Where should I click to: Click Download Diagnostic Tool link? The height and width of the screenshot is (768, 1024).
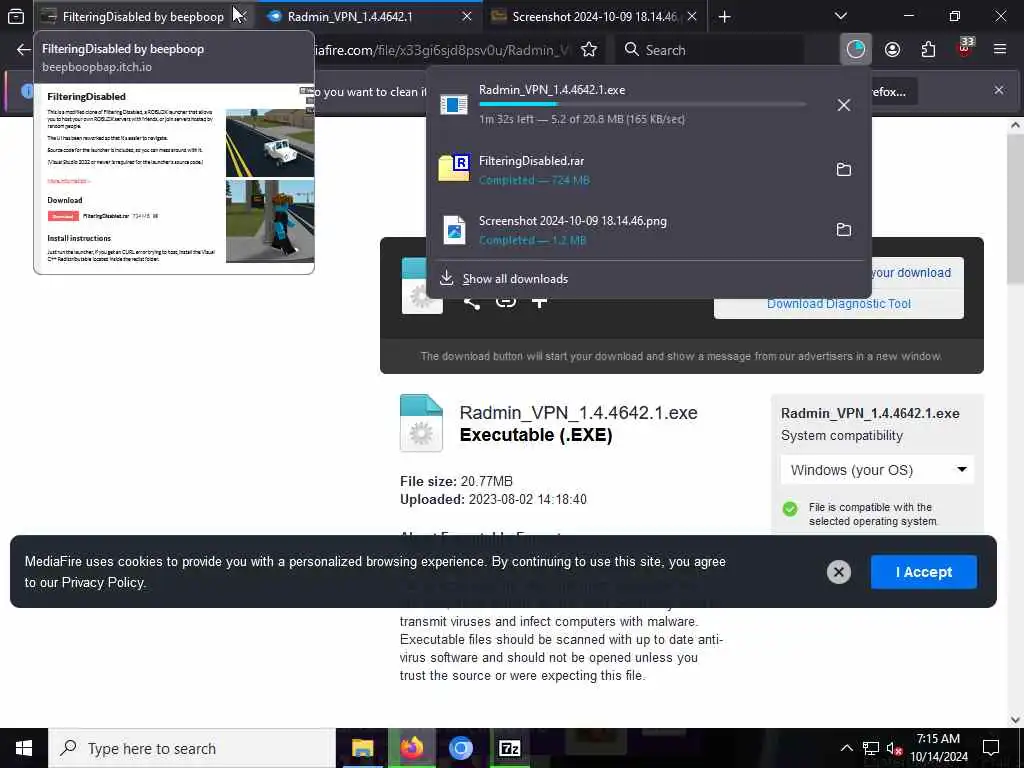point(839,304)
